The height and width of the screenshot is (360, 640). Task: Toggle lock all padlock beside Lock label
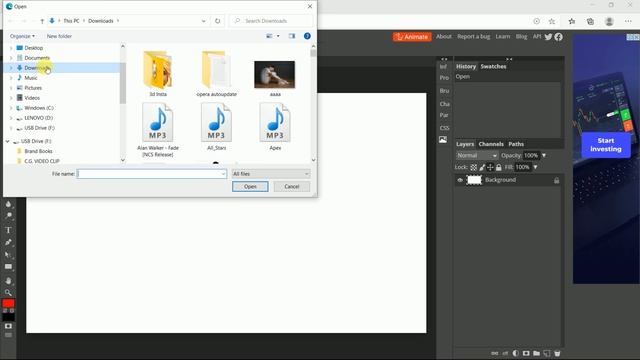click(498, 167)
